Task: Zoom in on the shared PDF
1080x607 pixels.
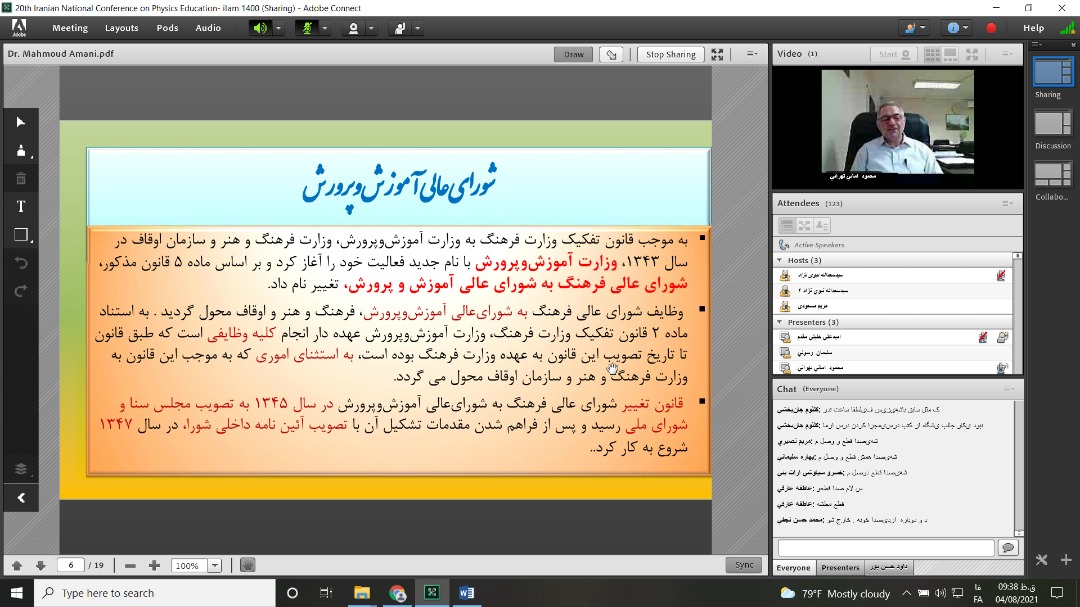Action: (154, 565)
